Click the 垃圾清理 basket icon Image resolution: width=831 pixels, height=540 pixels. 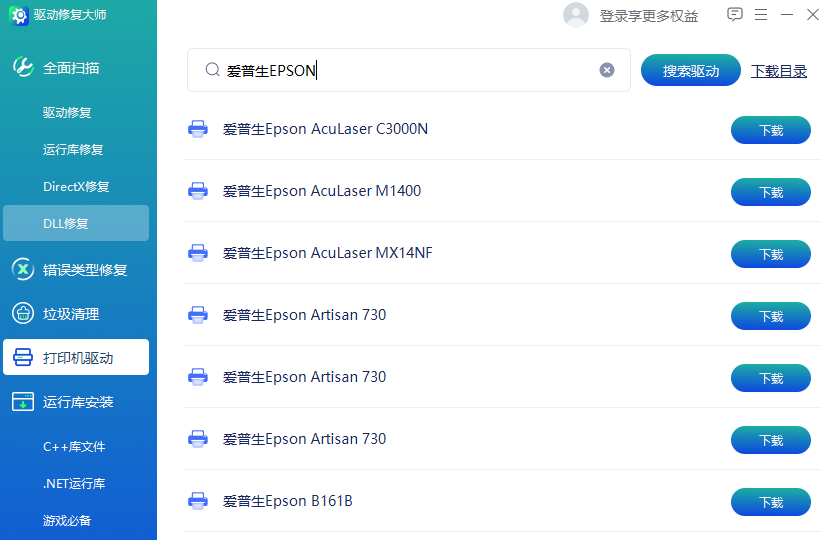[23, 313]
